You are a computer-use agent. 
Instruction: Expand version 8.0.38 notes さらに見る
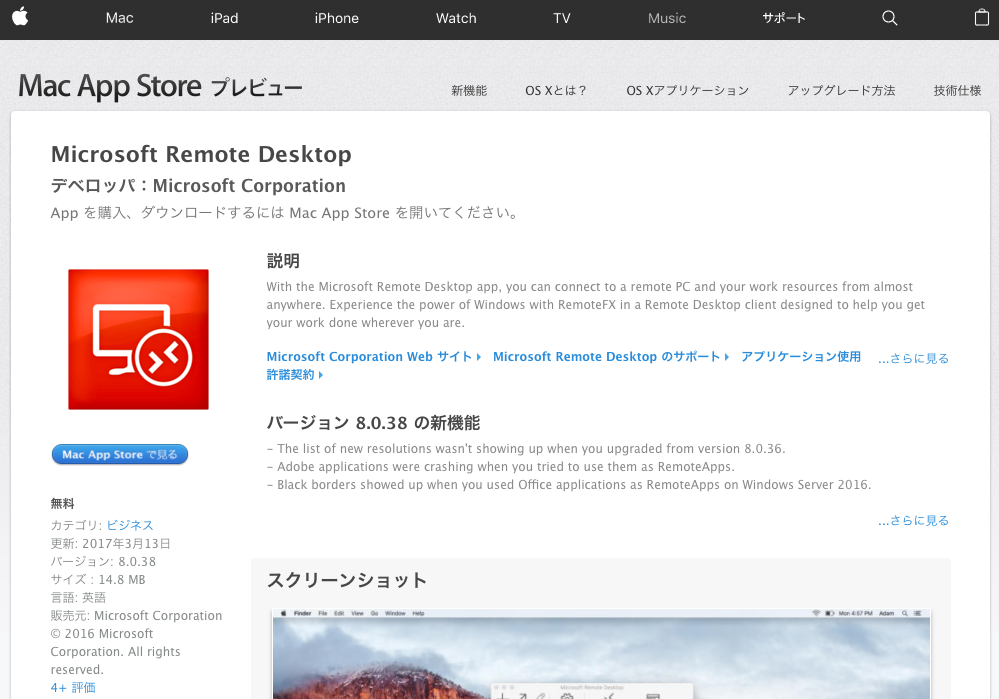click(914, 521)
